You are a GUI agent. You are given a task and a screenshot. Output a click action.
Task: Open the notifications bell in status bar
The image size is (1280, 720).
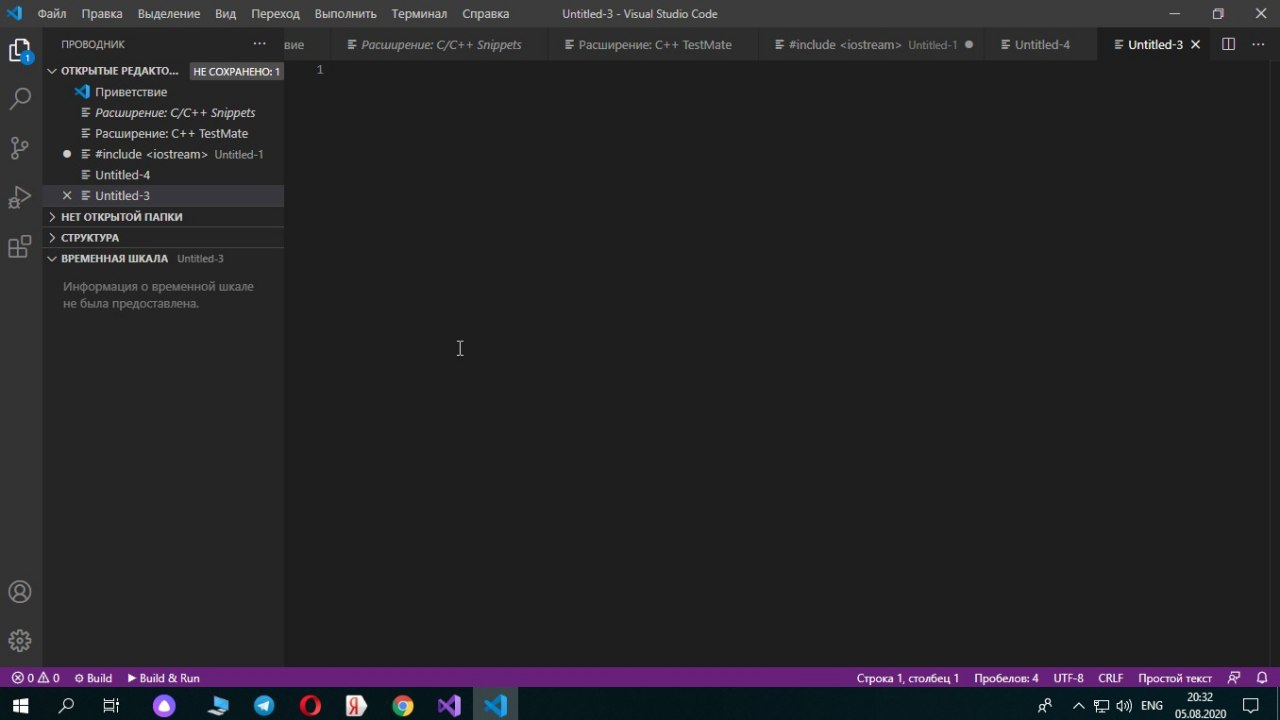(x=1262, y=678)
